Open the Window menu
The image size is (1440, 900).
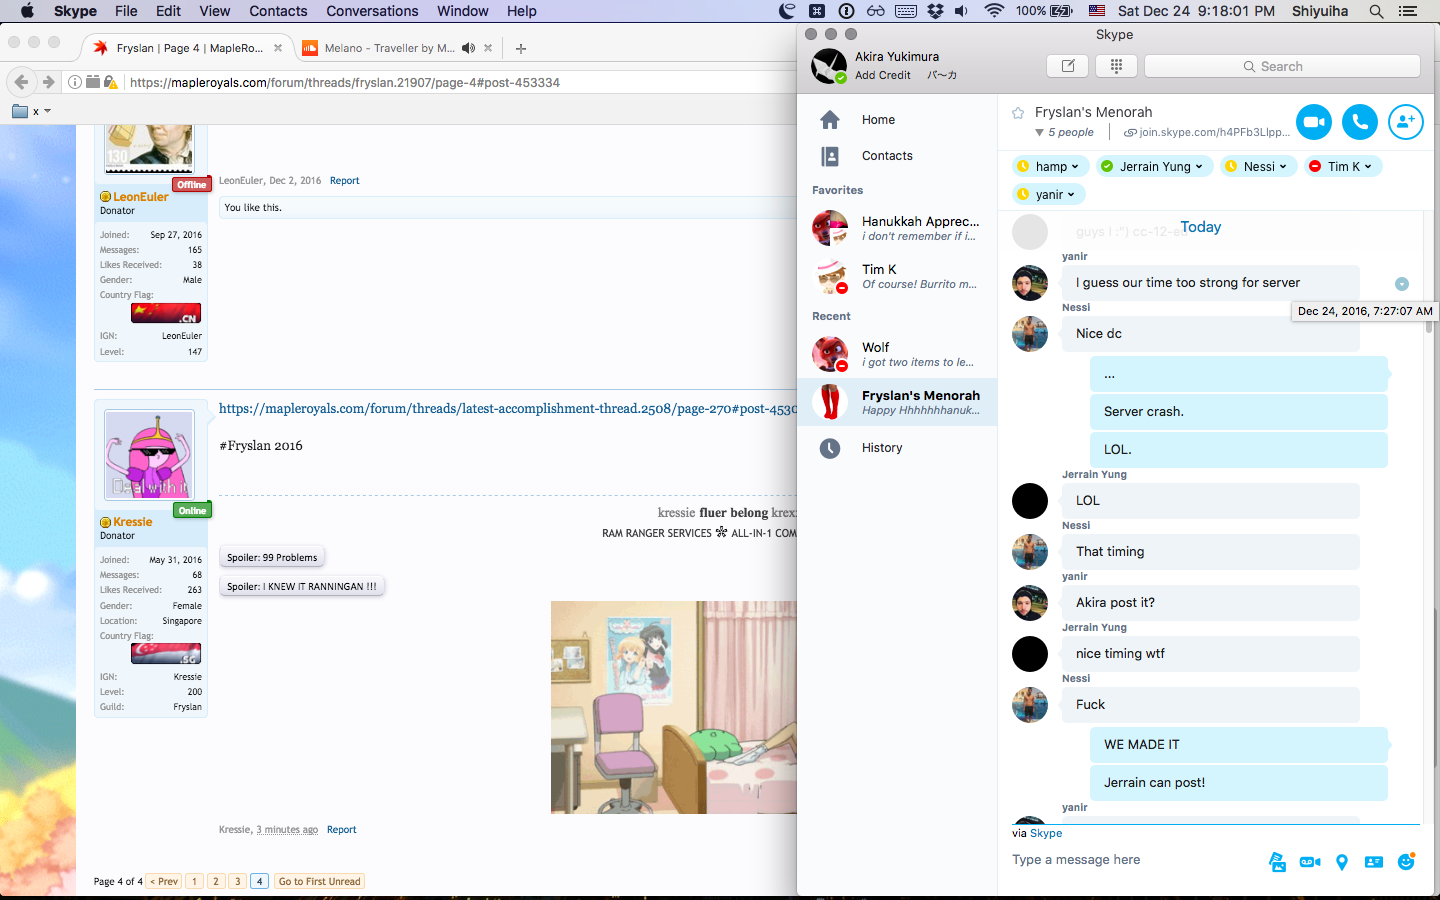click(462, 11)
